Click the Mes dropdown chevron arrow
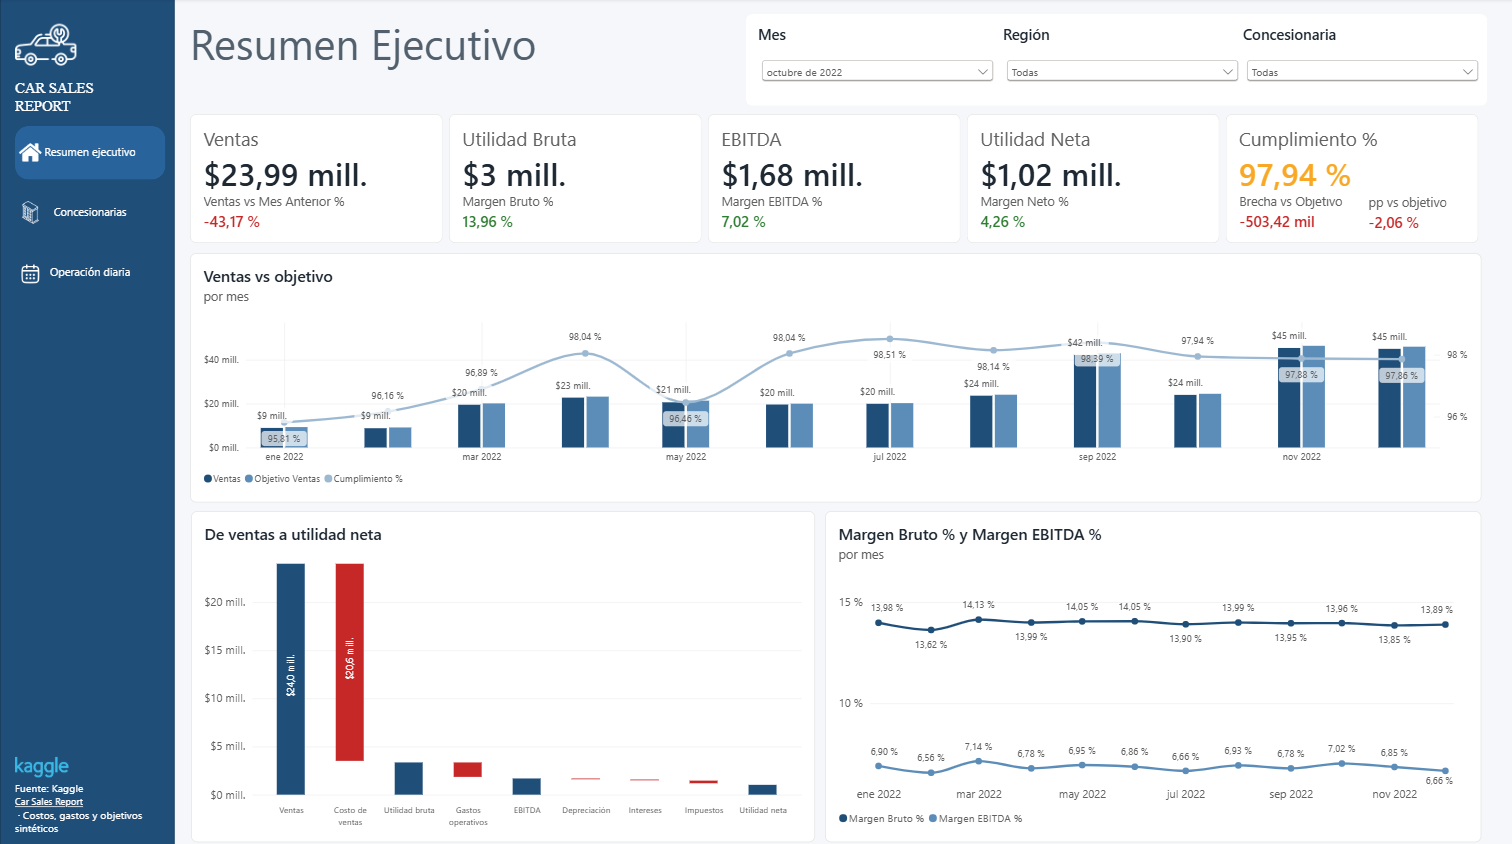The width and height of the screenshot is (1512, 844). (x=983, y=72)
